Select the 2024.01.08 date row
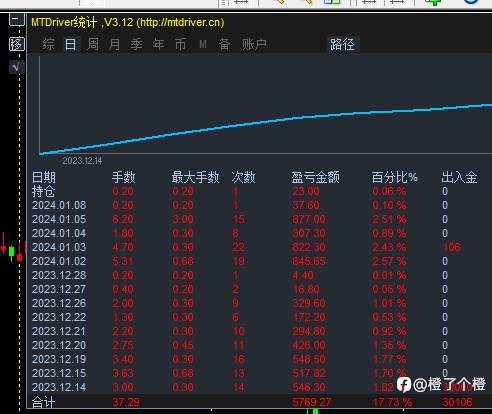 click(x=59, y=205)
